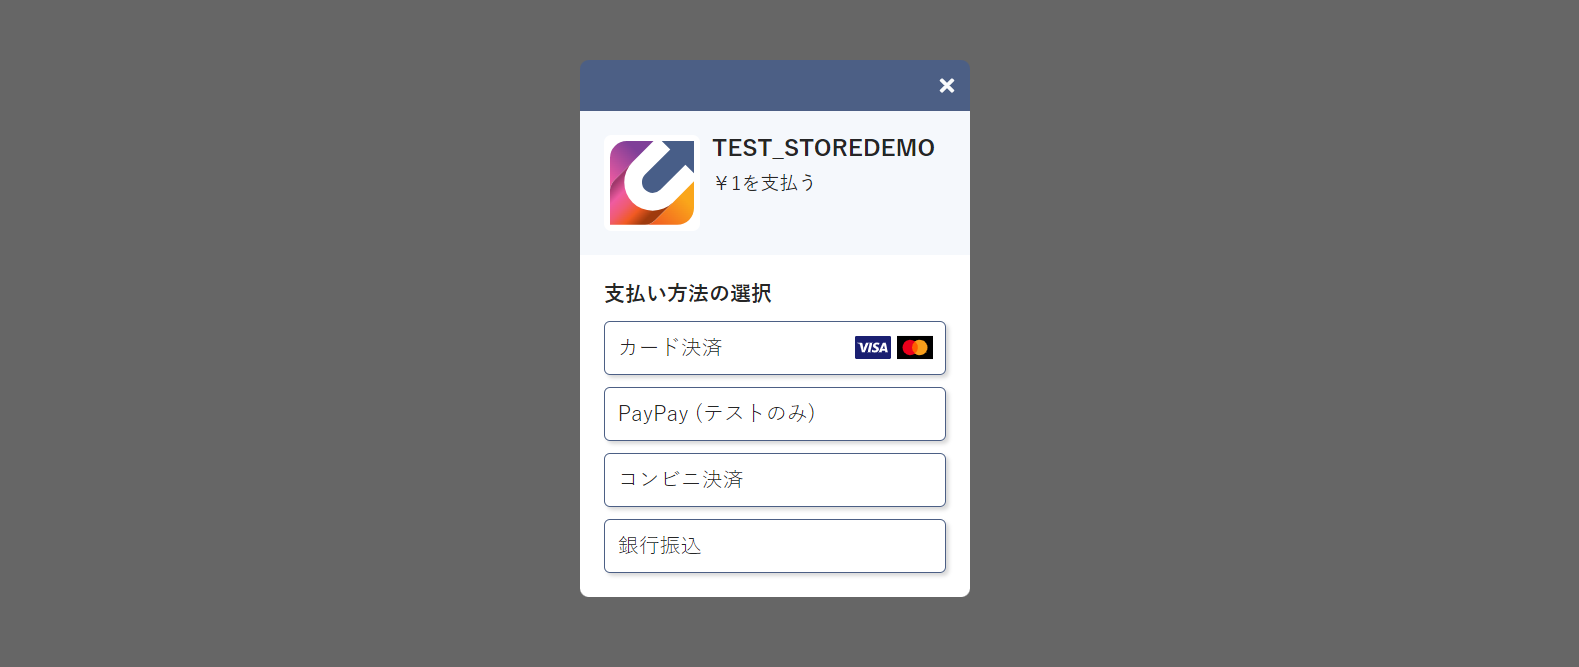Click the 銀行振込 text label
The image size is (1579, 667).
(660, 546)
